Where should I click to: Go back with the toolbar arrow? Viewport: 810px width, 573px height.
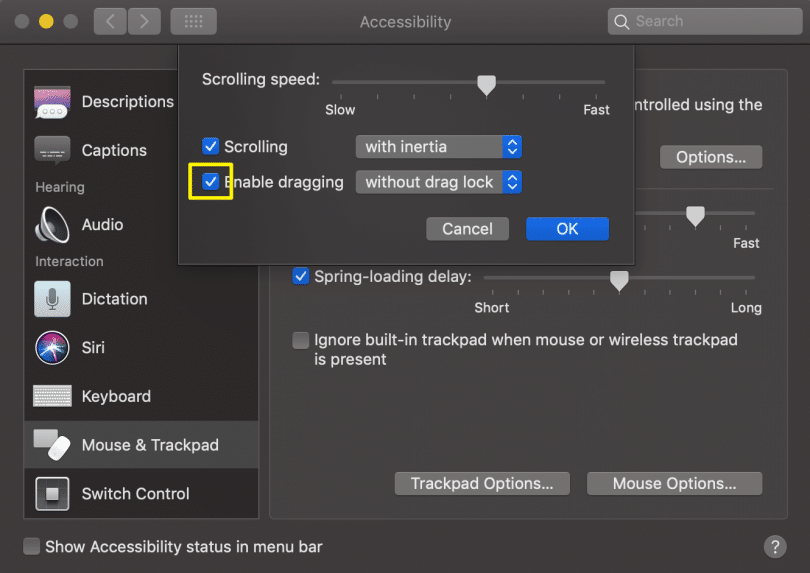(x=110, y=21)
